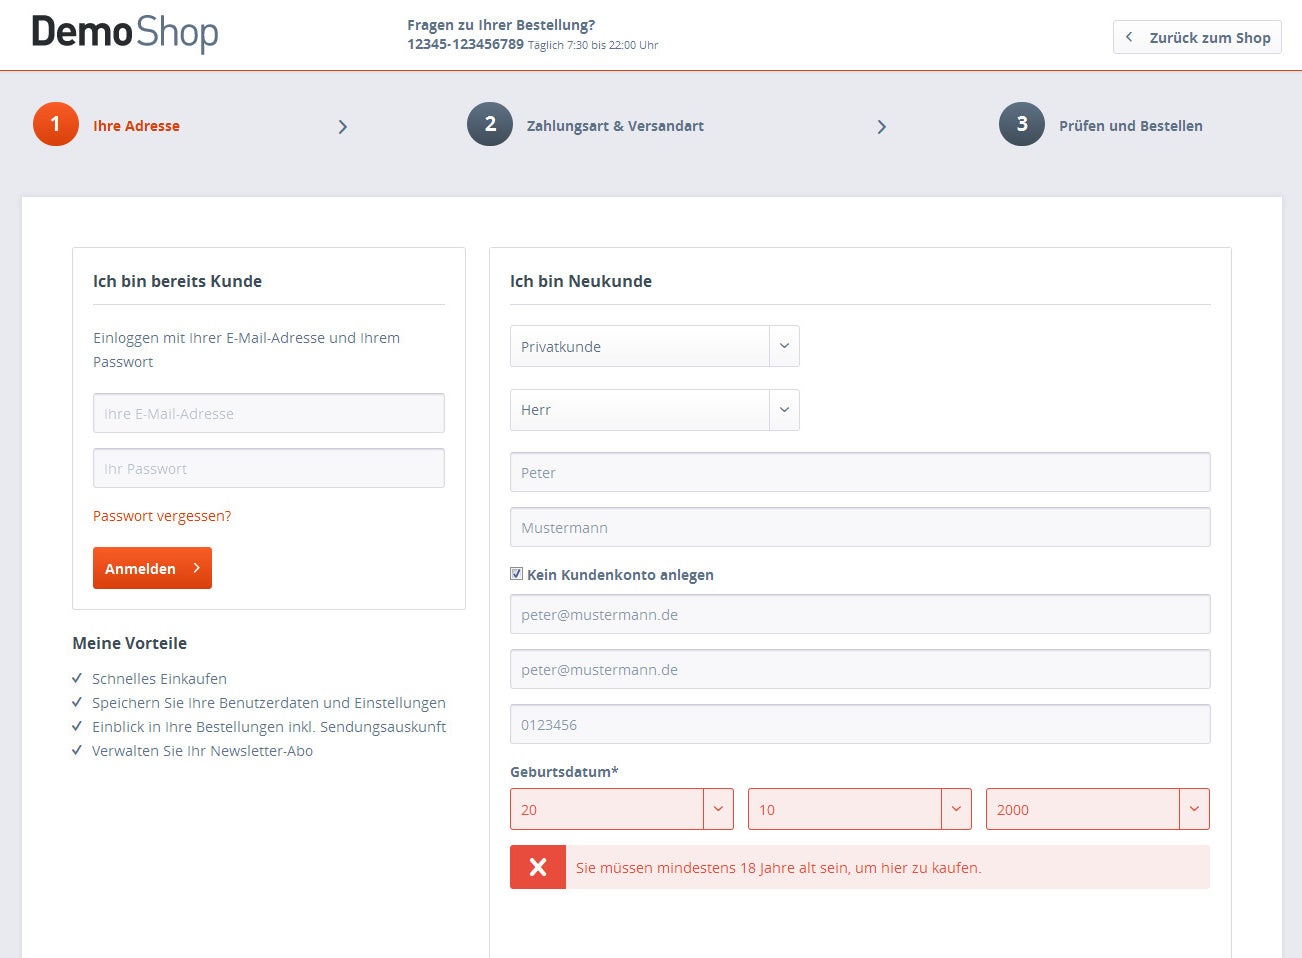Click the Schnelles Einkaufen list item

click(x=159, y=679)
